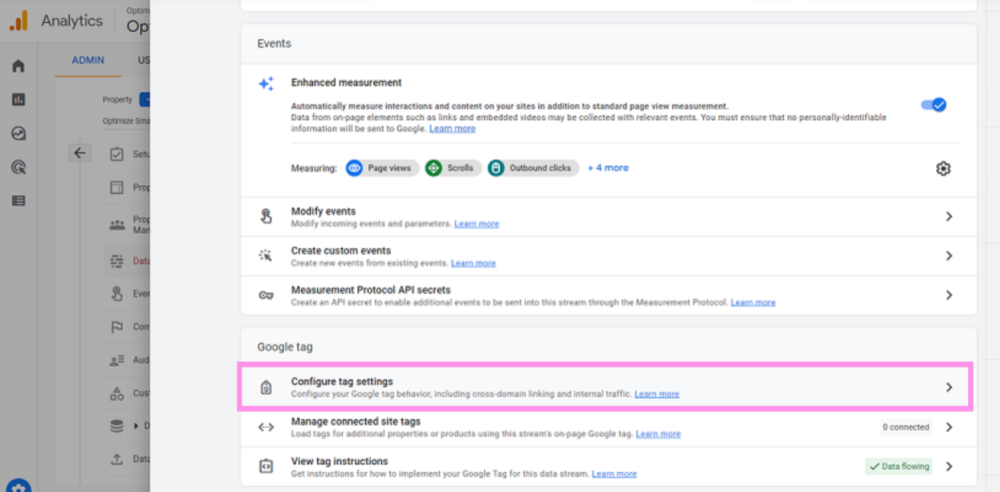Expand Create custom events chevron
The height and width of the screenshot is (492, 1000).
[949, 256]
